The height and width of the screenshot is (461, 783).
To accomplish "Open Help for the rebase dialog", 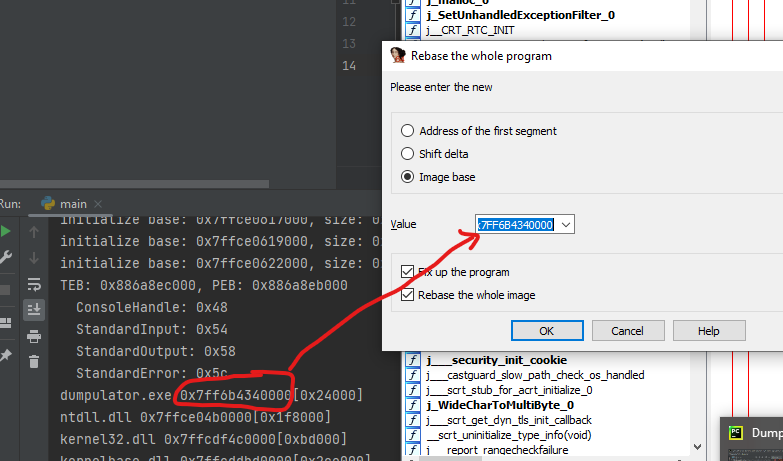I will (708, 331).
